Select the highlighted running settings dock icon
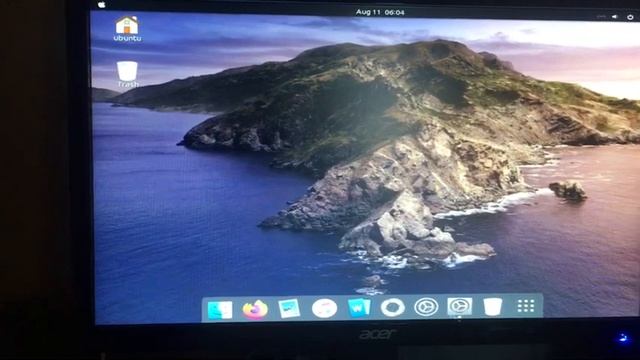 (460, 306)
